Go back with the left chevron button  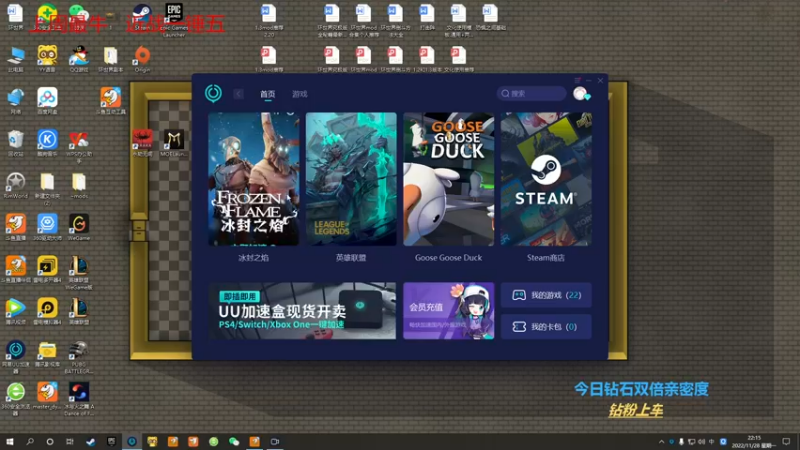pos(238,94)
